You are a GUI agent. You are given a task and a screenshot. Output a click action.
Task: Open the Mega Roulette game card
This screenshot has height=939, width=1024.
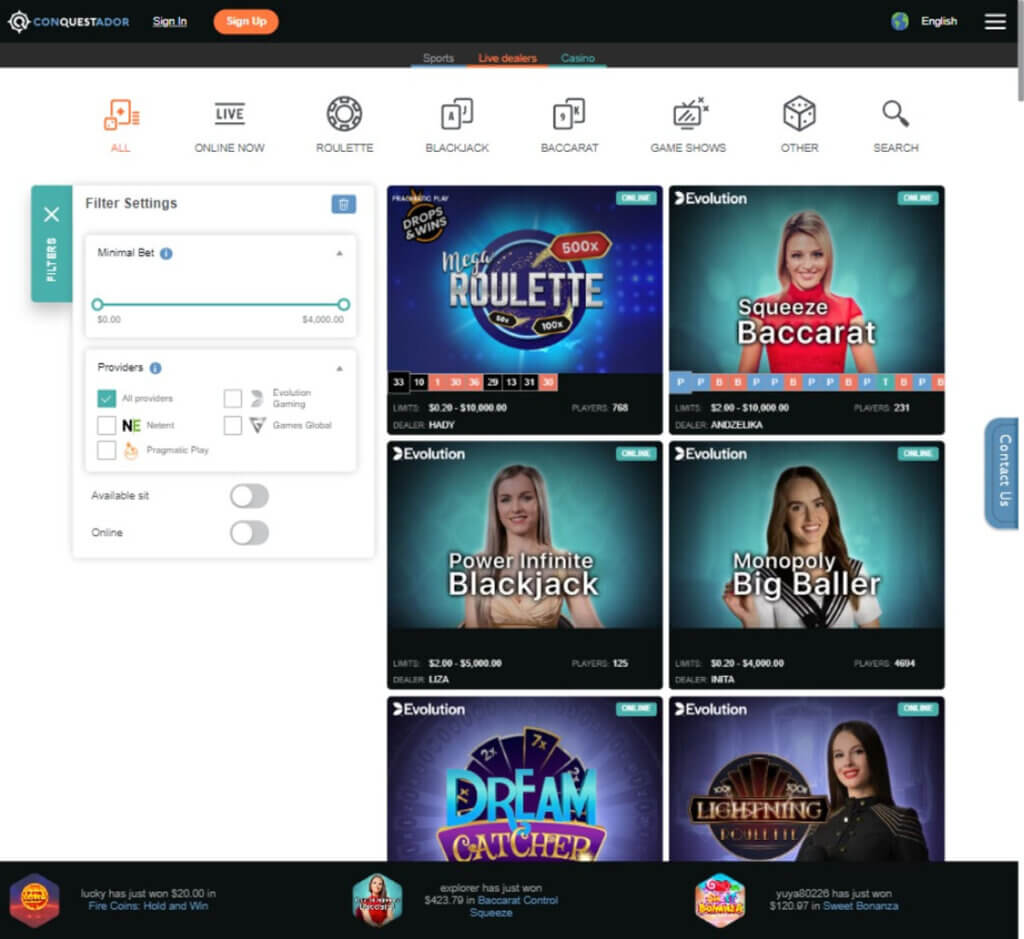click(524, 310)
